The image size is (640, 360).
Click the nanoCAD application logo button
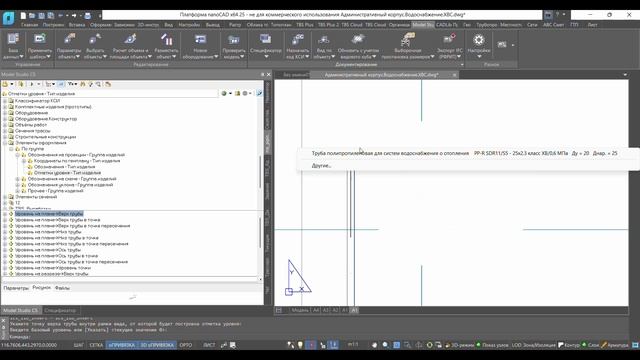coord(8,18)
